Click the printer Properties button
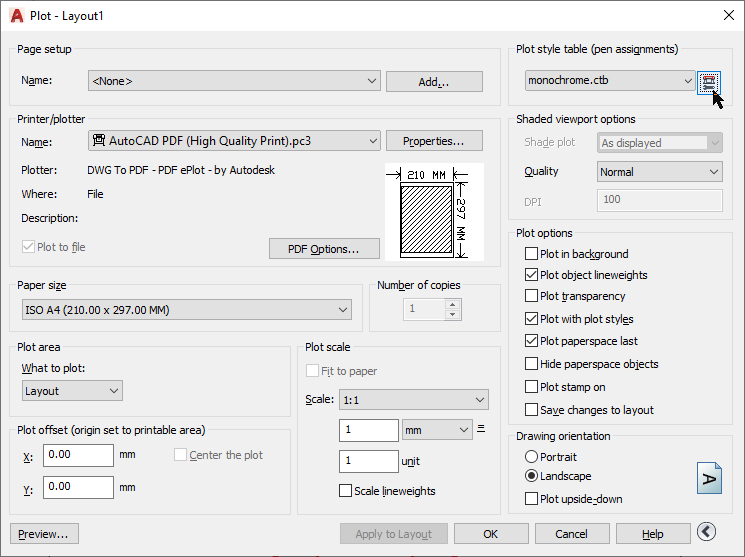Image resolution: width=745 pixels, height=557 pixels. pyautogui.click(x=434, y=141)
